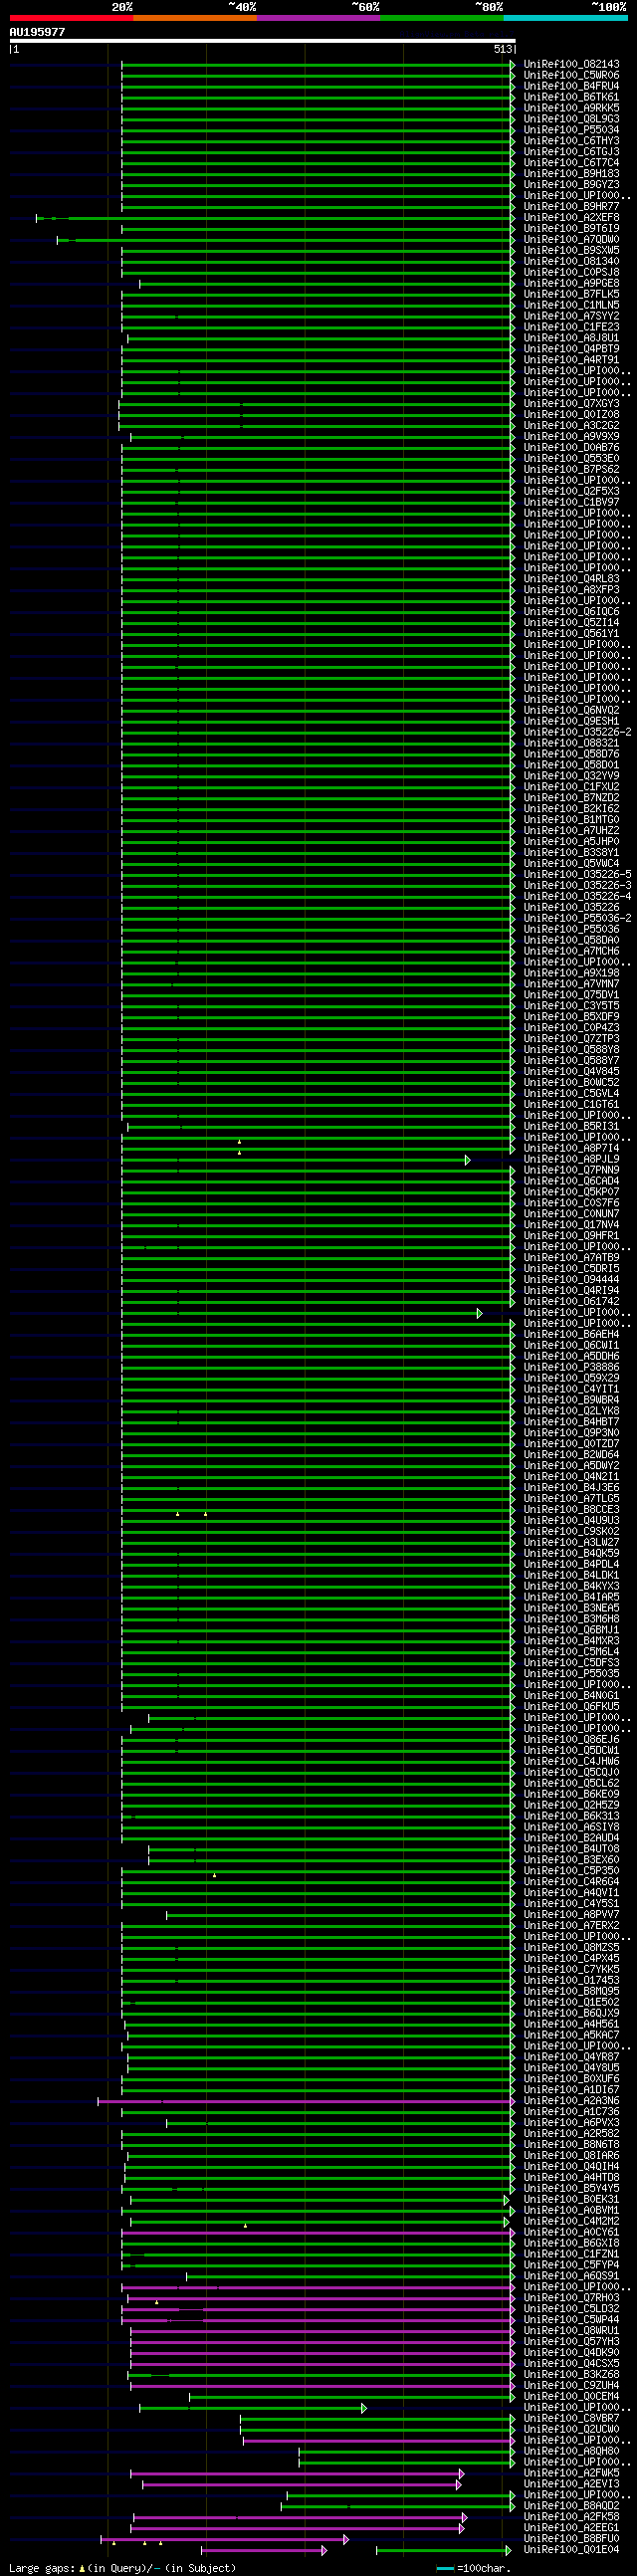
Task: Select the UniRef100_A9PGE8 label
Action: [x=571, y=283]
